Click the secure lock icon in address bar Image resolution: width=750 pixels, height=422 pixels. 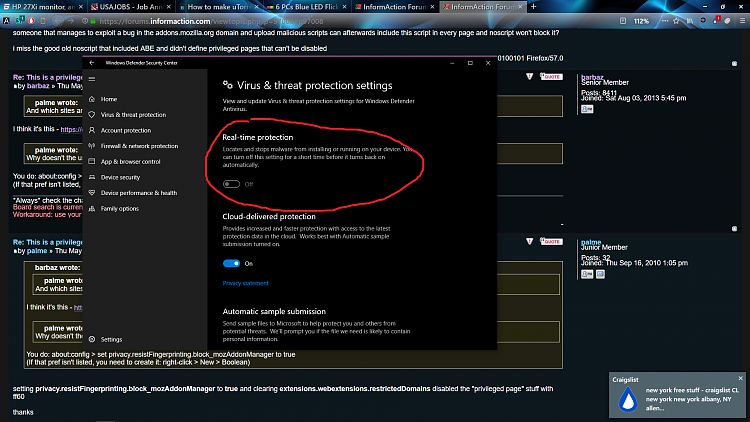[93, 21]
